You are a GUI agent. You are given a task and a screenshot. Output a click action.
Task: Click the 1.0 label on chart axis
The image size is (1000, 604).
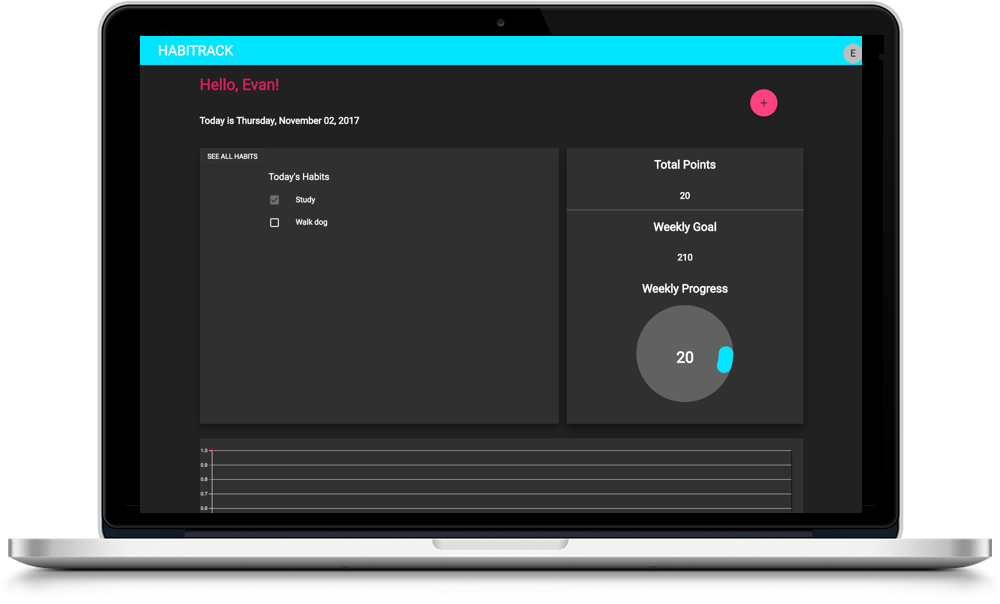click(x=204, y=451)
